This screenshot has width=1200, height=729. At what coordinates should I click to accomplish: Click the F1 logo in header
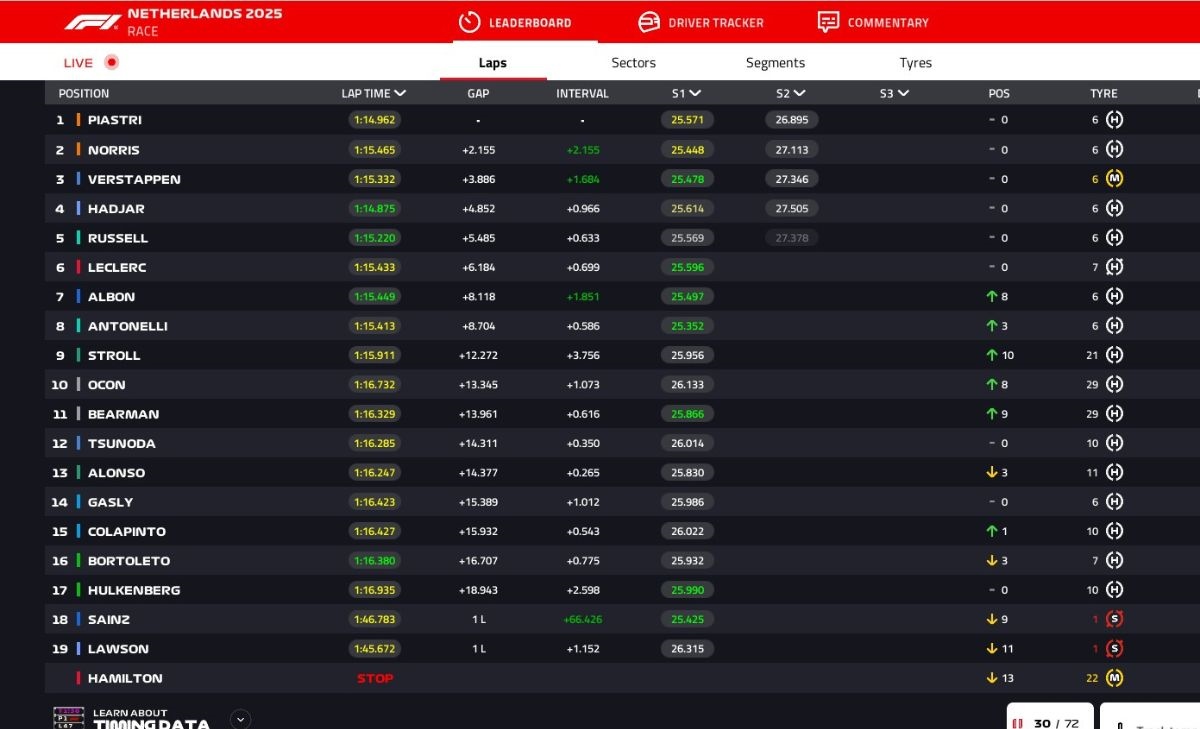coord(93,21)
